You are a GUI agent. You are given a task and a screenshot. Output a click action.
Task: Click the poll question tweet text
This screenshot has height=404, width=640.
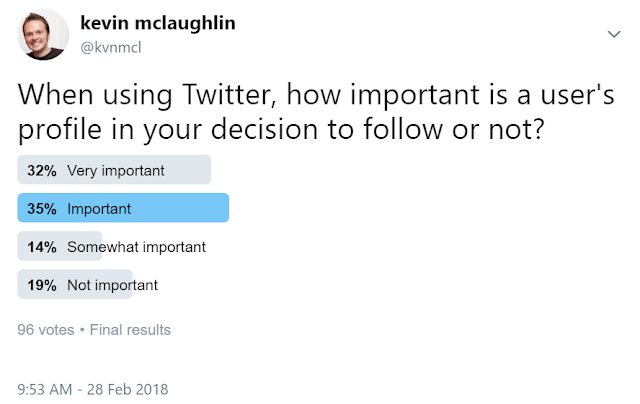[x=300, y=114]
